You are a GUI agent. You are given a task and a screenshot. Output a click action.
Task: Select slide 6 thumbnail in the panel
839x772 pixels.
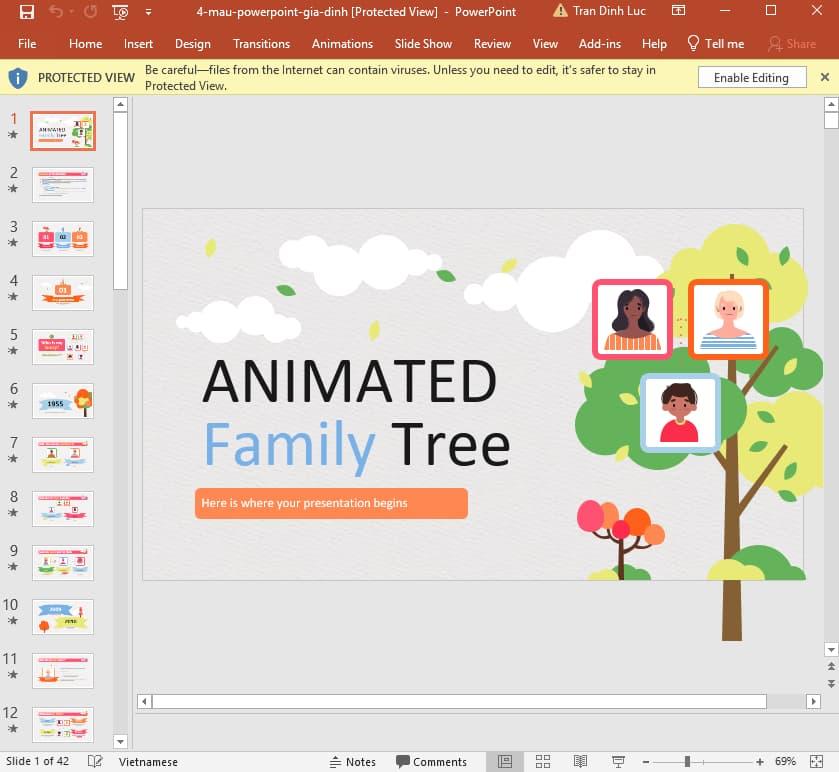coord(63,400)
